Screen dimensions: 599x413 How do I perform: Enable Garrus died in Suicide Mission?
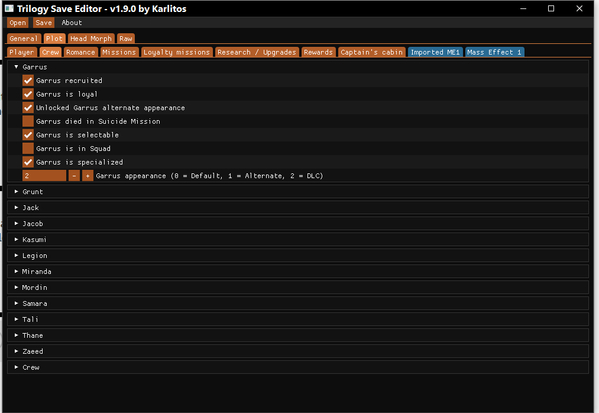(x=28, y=121)
